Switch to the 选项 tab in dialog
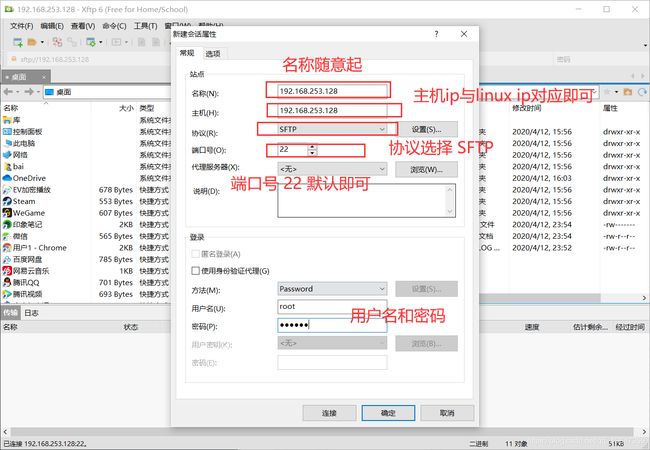The width and height of the screenshot is (650, 450). click(213, 53)
